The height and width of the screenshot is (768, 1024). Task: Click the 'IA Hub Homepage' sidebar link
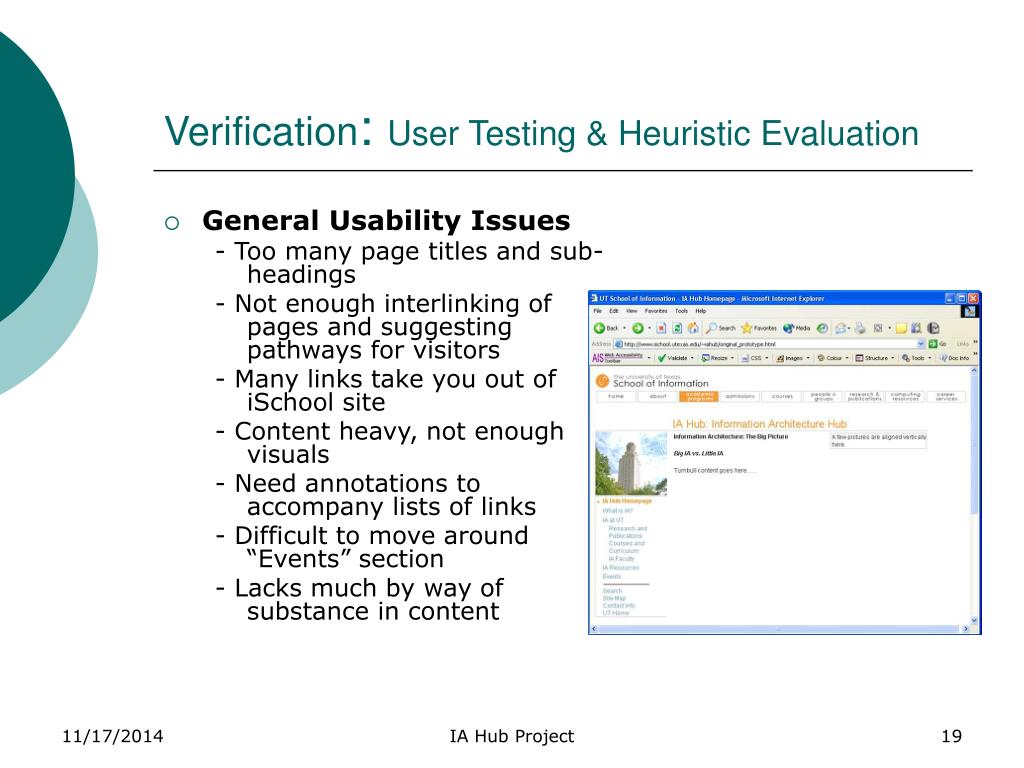[627, 502]
